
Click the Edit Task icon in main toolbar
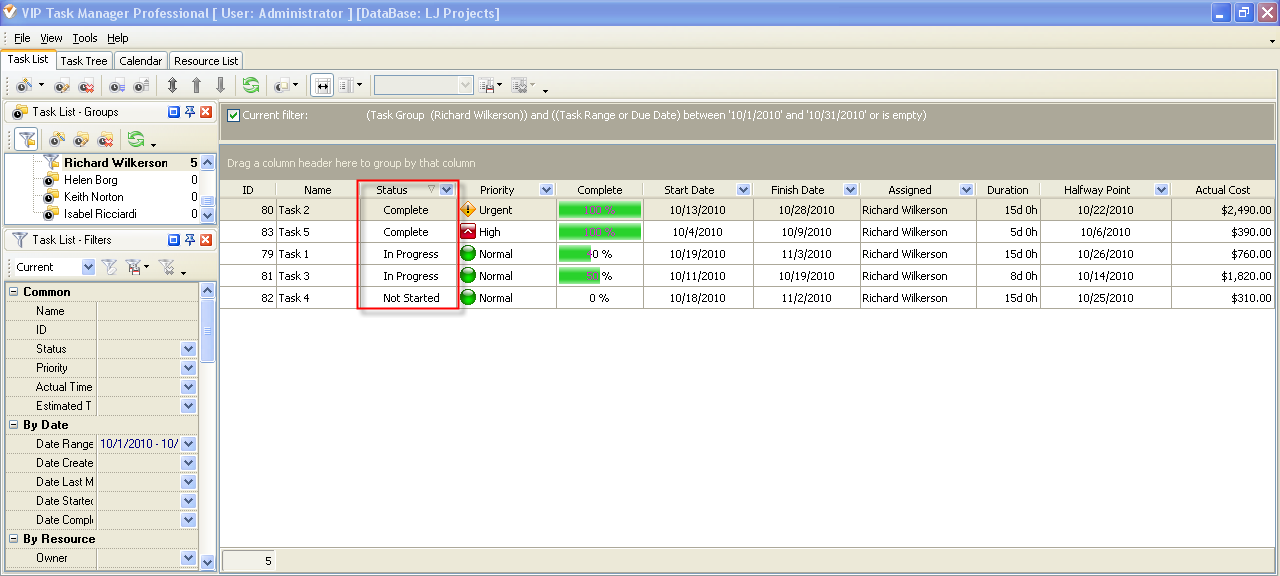62,86
